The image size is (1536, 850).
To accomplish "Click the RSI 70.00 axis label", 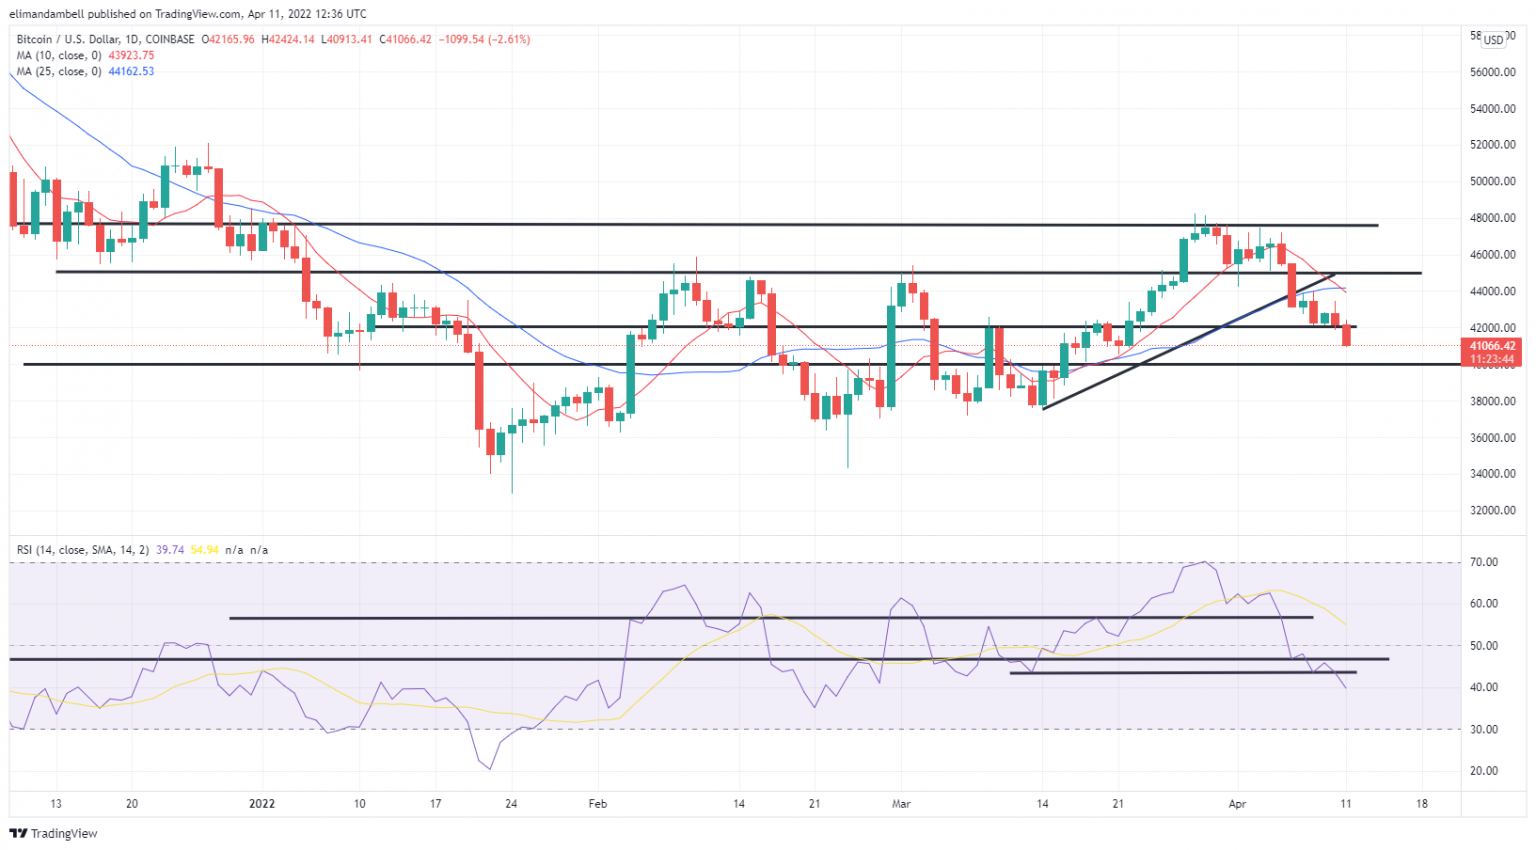I will [1484, 563].
